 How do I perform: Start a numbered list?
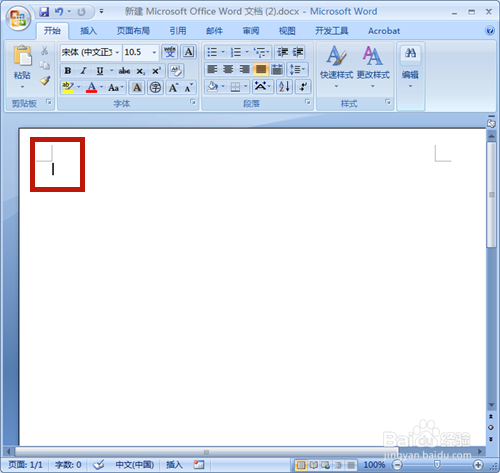(x=236, y=52)
